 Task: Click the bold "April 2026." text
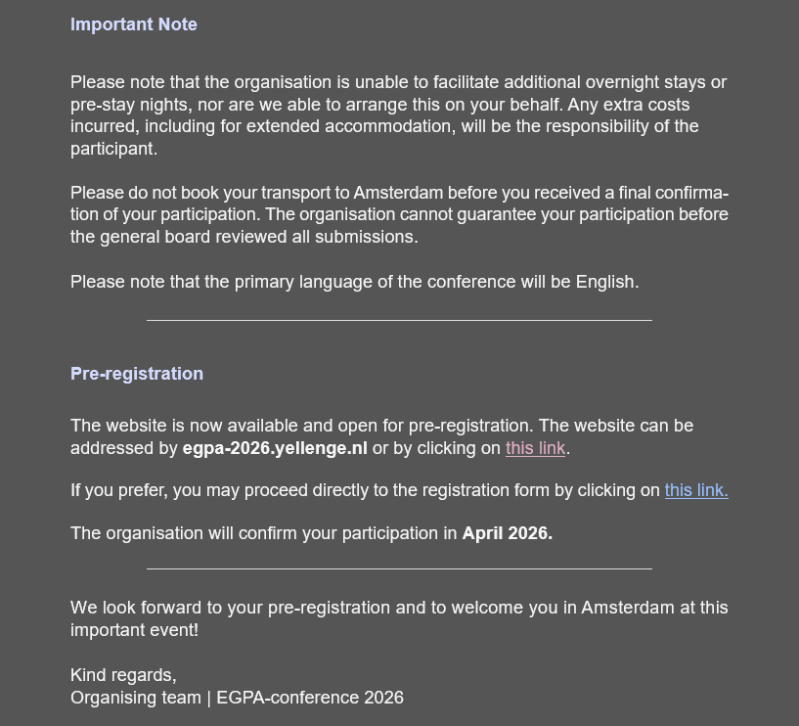pyautogui.click(x=507, y=533)
